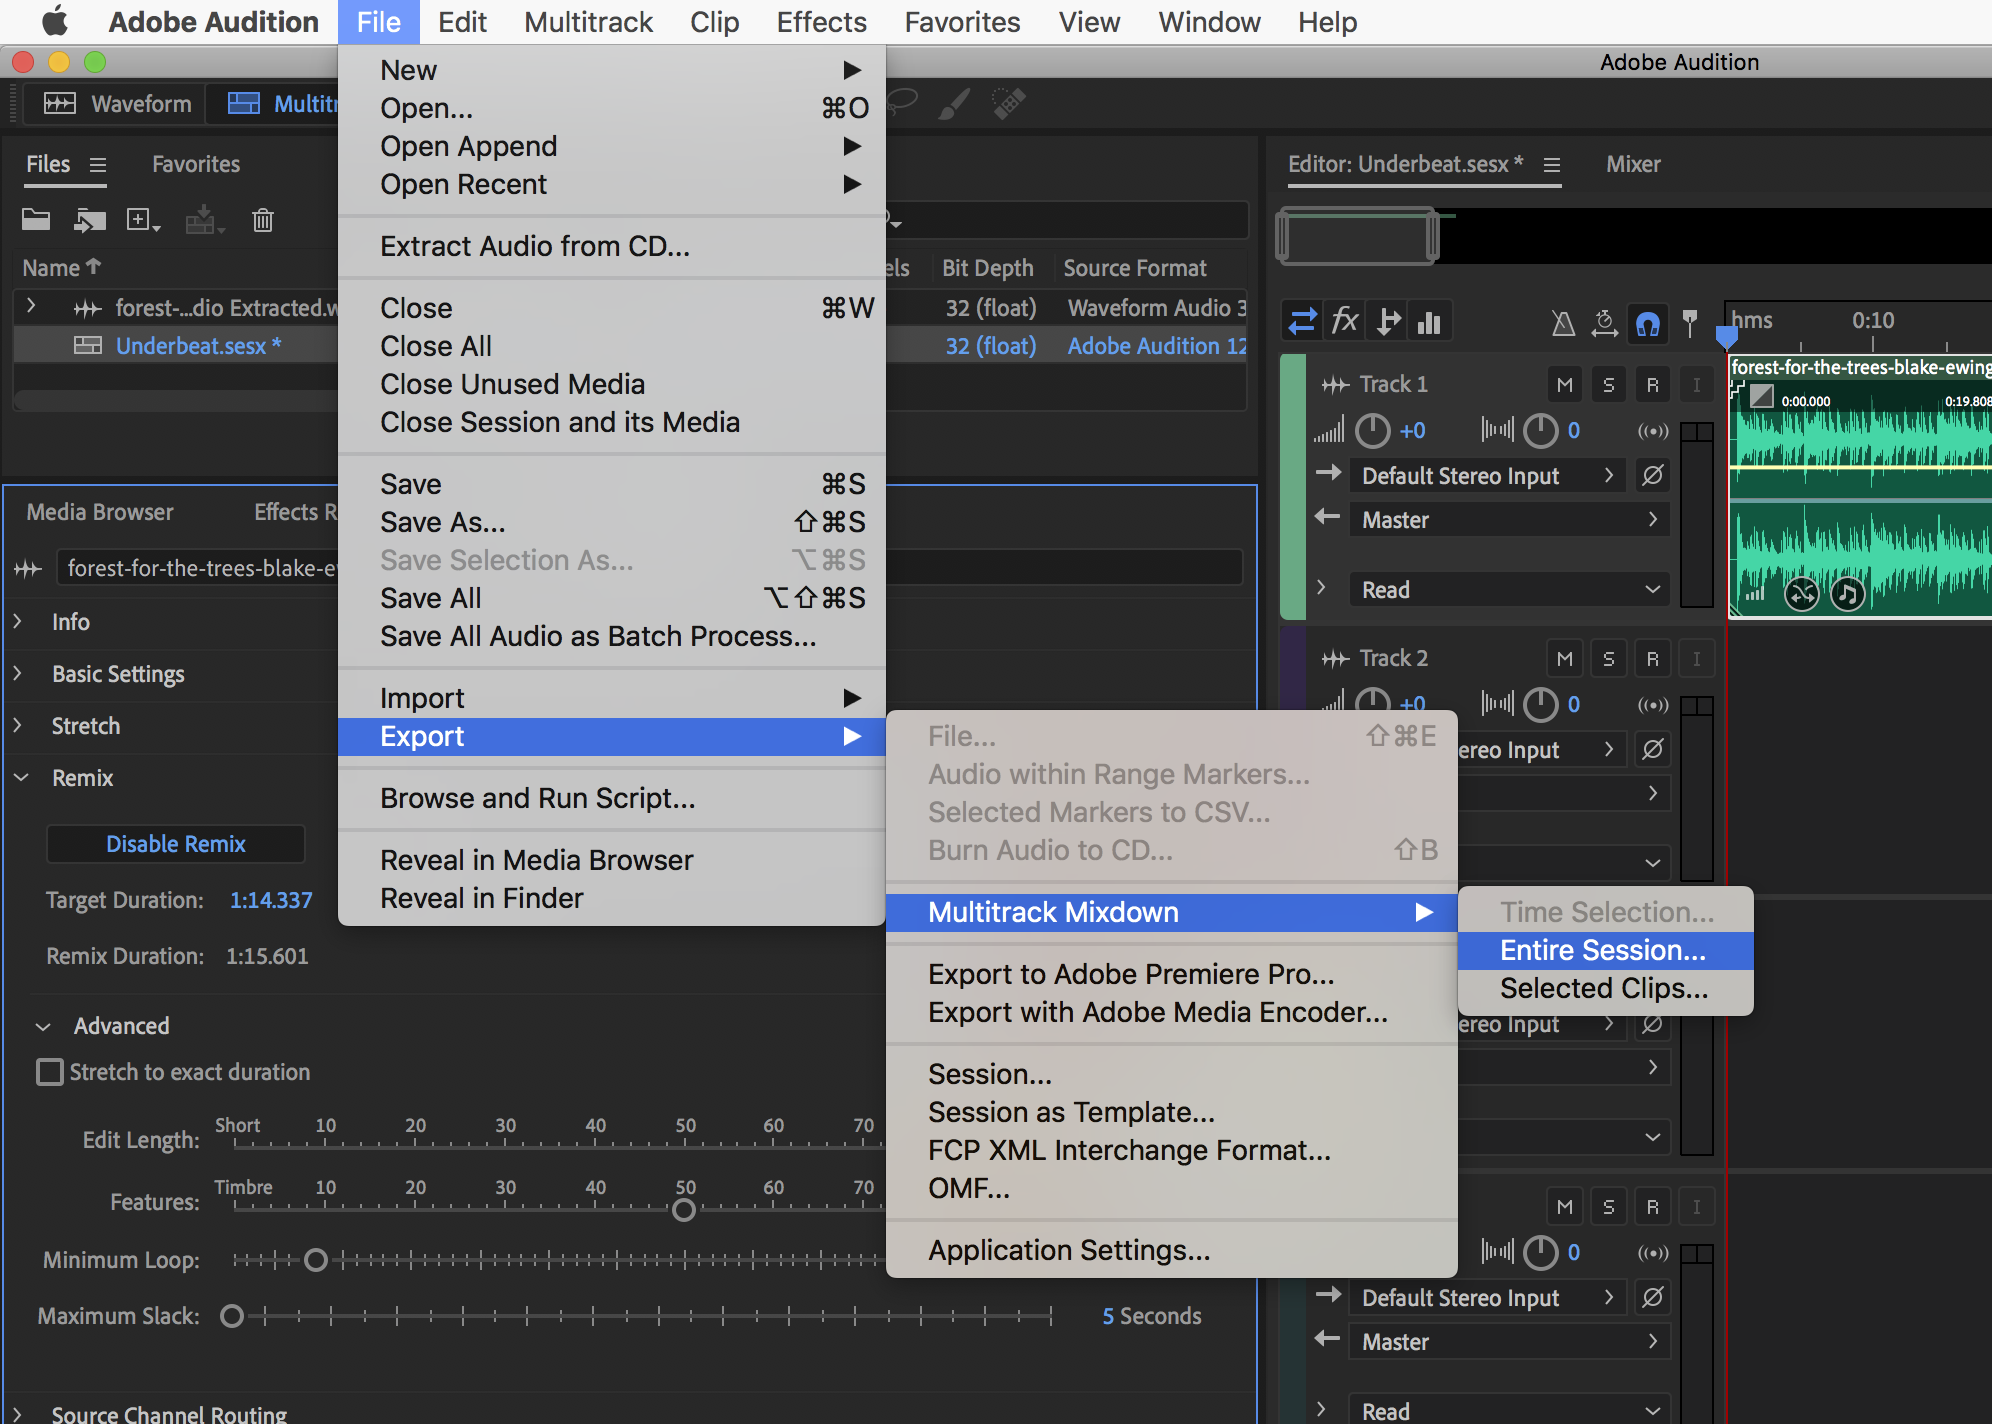Click the Track 2 polarity reverse icon
Image resolution: width=1992 pixels, height=1424 pixels.
pyautogui.click(x=1653, y=749)
